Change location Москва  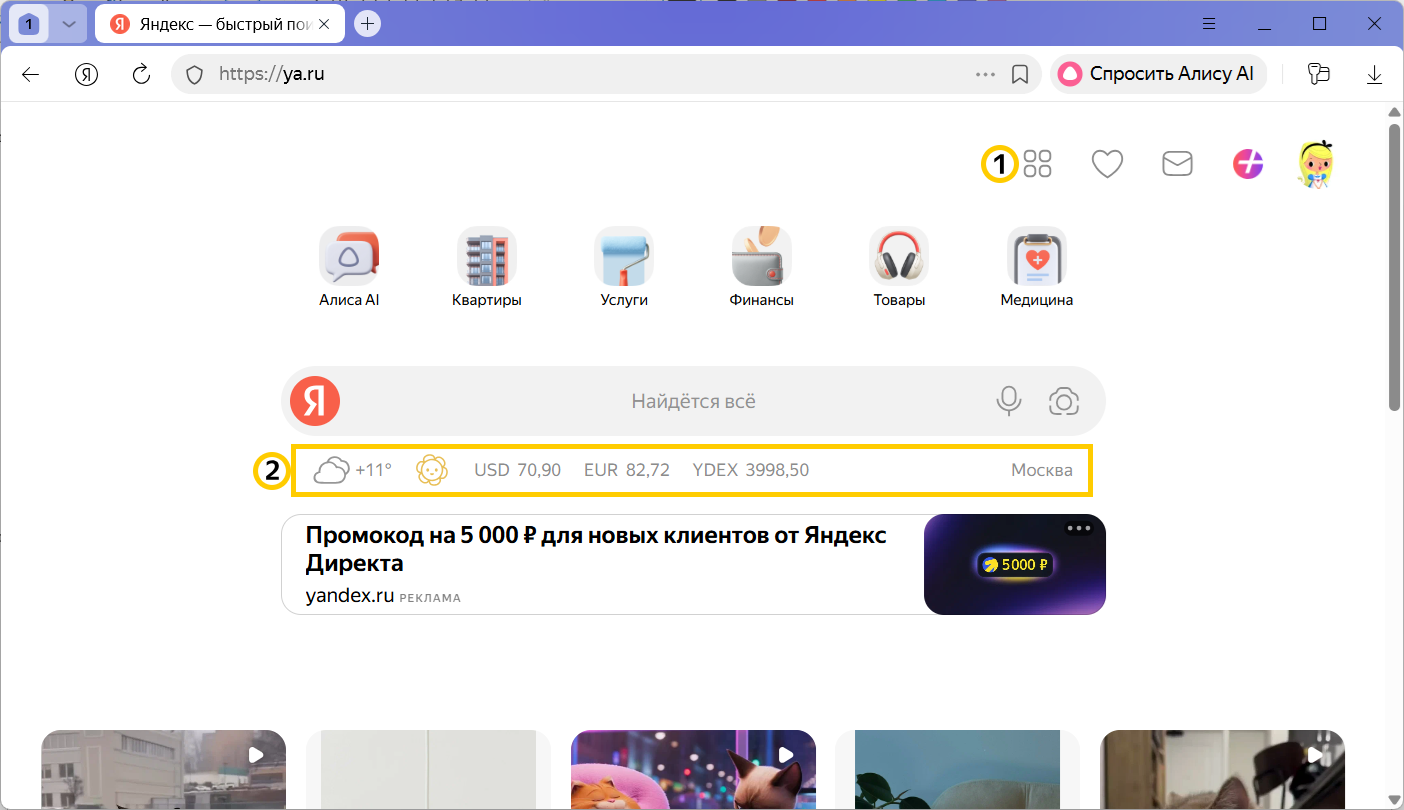click(1042, 470)
